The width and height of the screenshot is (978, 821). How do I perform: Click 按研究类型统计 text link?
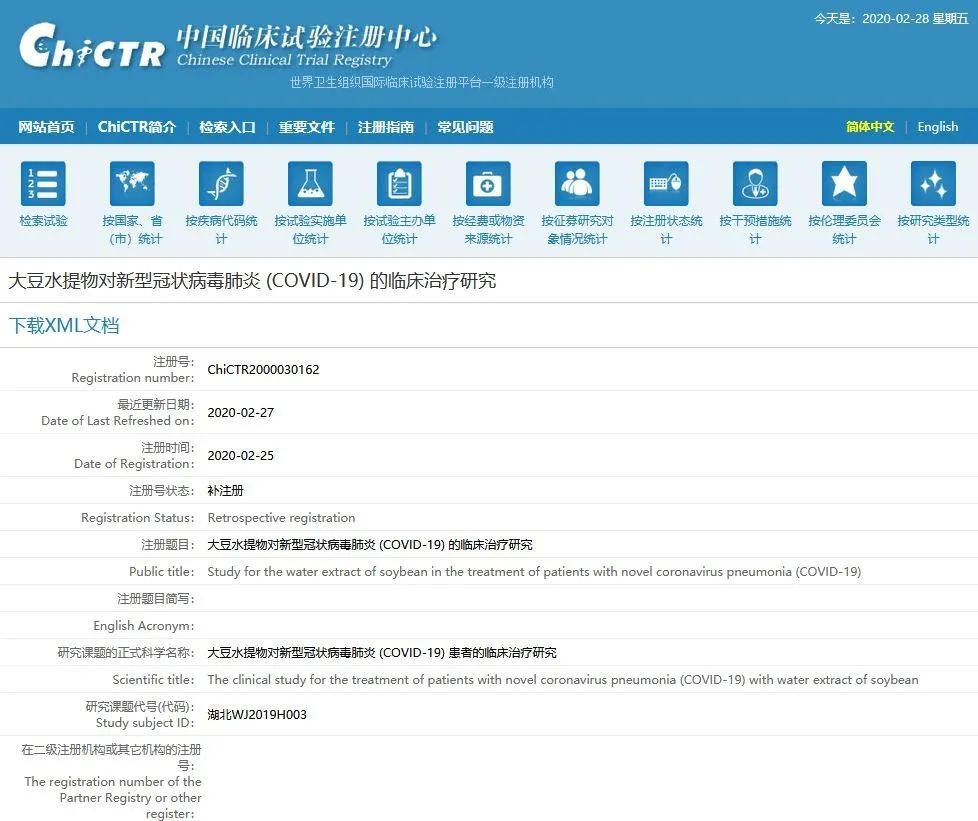[933, 230]
